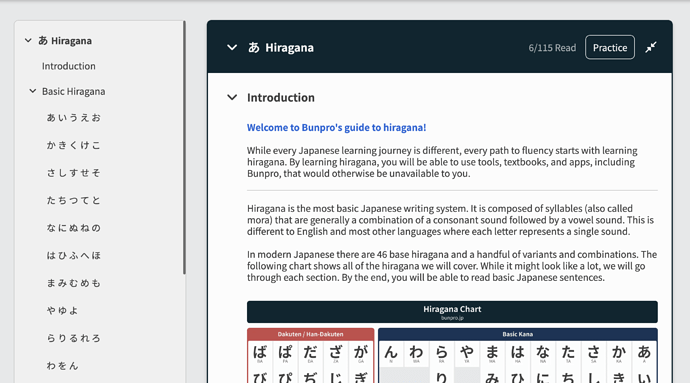Click the "Welcome to Bunpro's guide to hiragana!" heading
This screenshot has height=383, width=690.
coord(336,127)
